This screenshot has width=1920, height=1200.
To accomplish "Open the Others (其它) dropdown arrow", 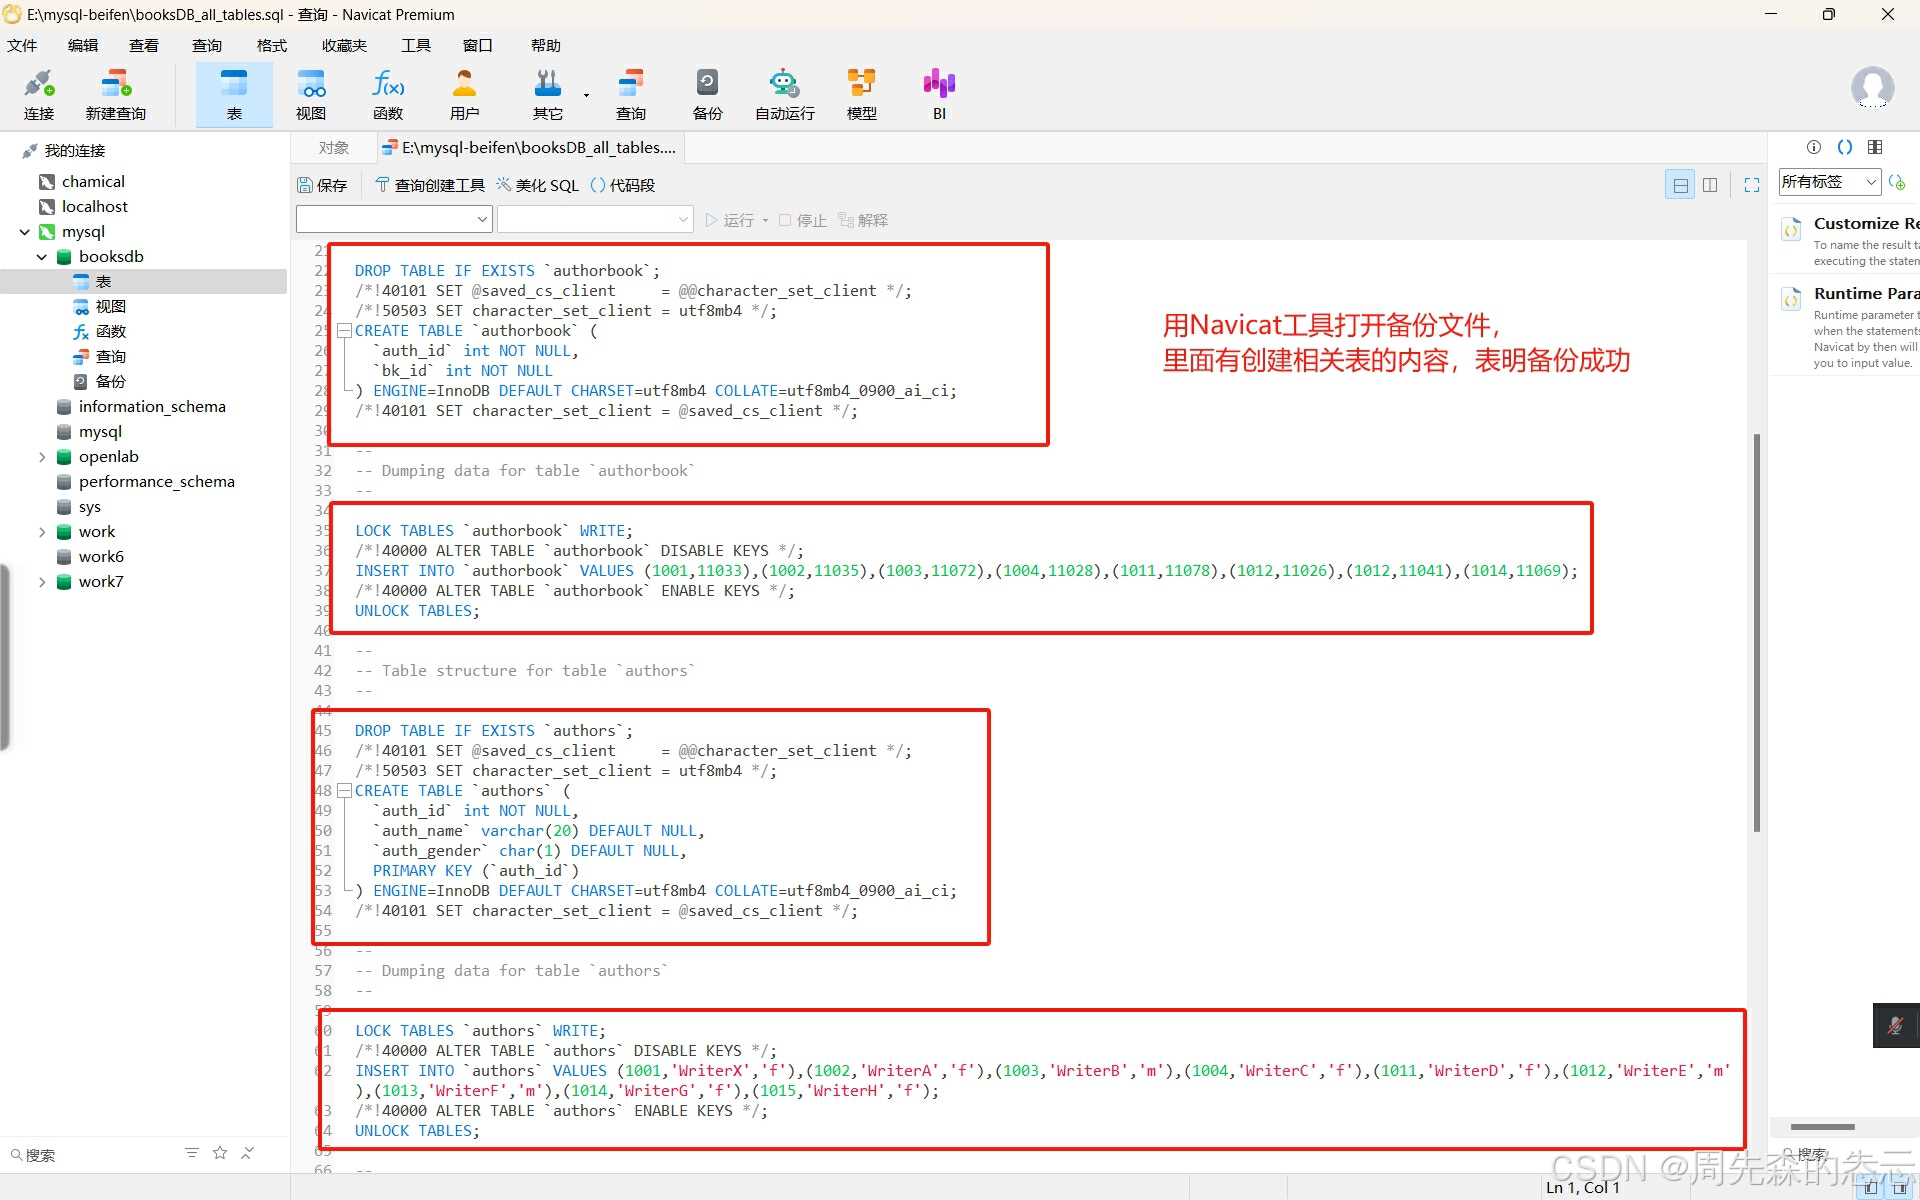I will [586, 96].
